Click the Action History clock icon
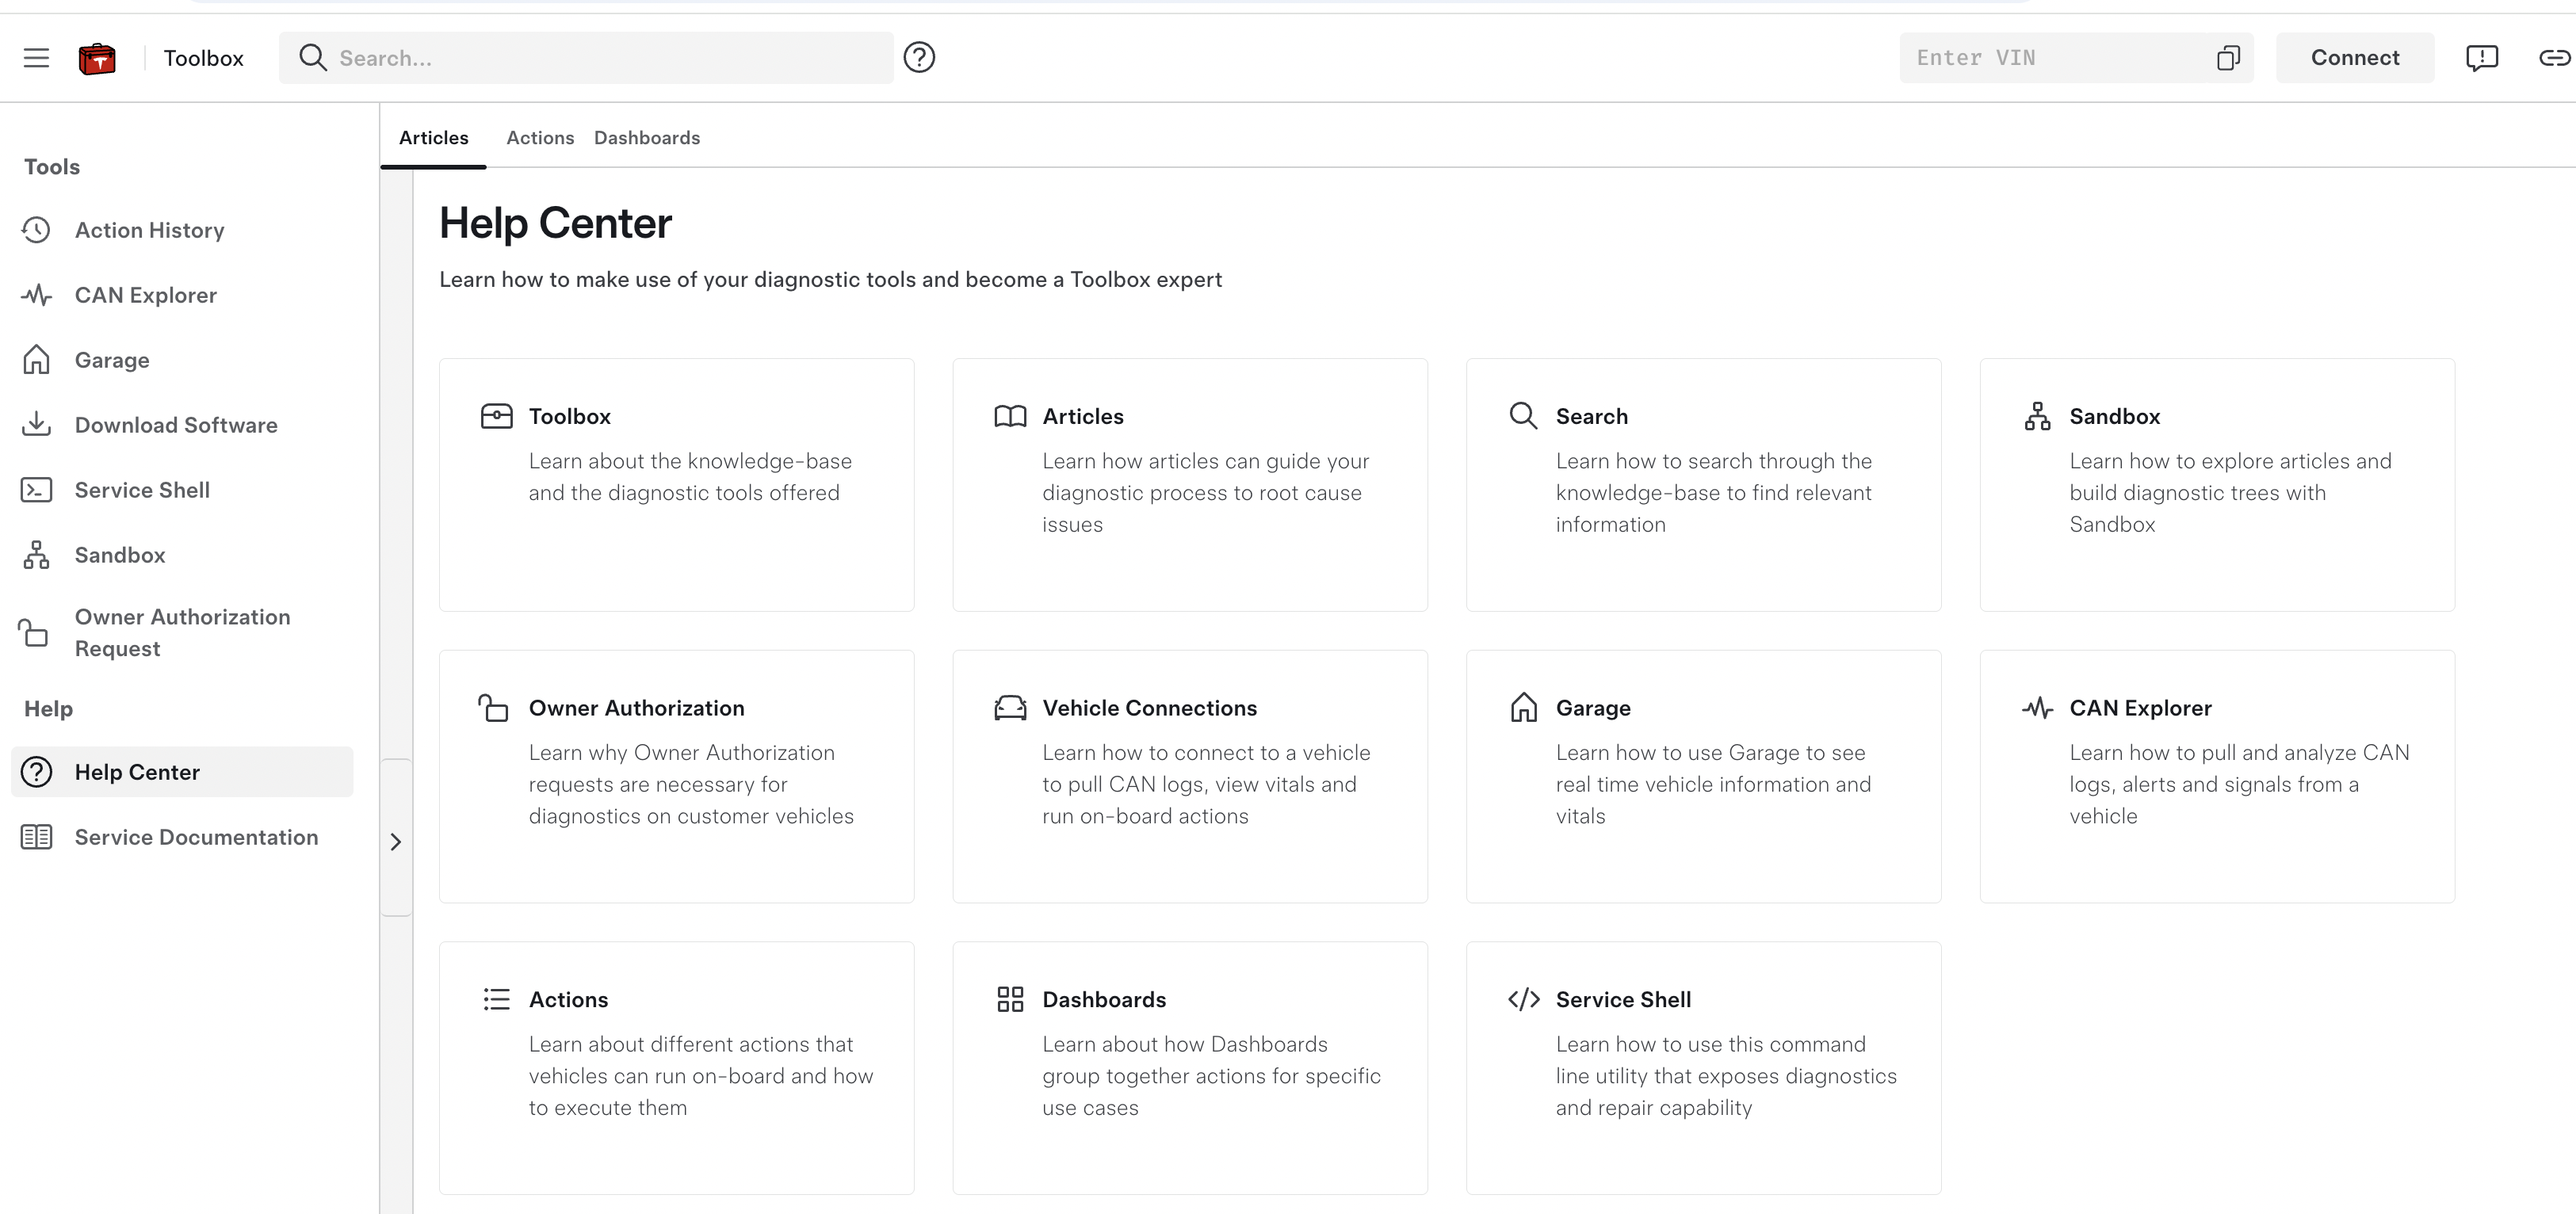This screenshot has width=2576, height=1214. [36, 230]
